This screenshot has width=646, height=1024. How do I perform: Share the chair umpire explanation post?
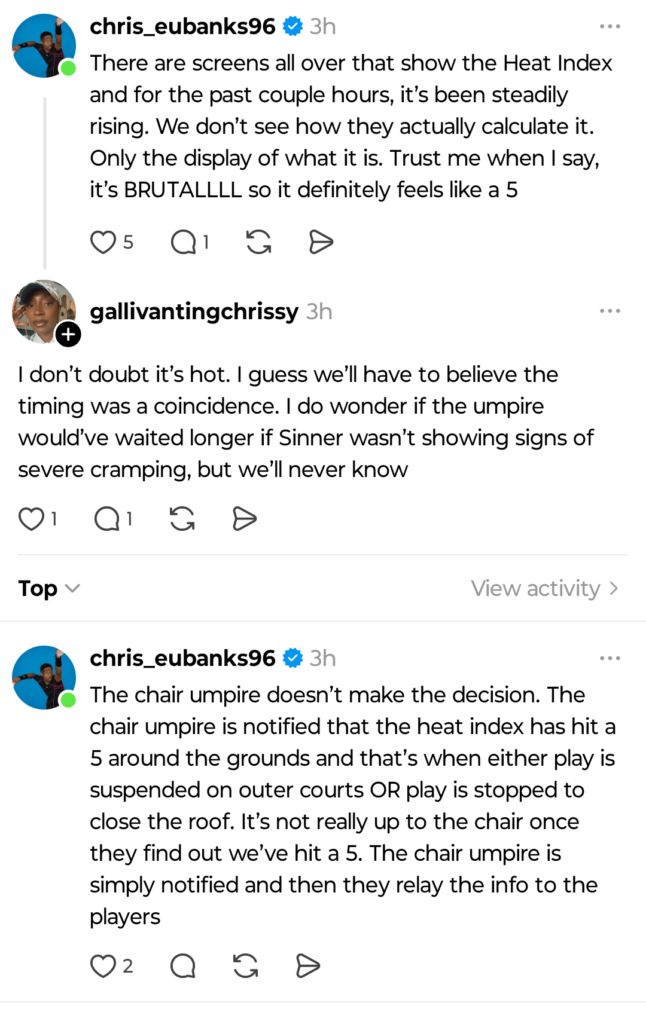[x=307, y=966]
